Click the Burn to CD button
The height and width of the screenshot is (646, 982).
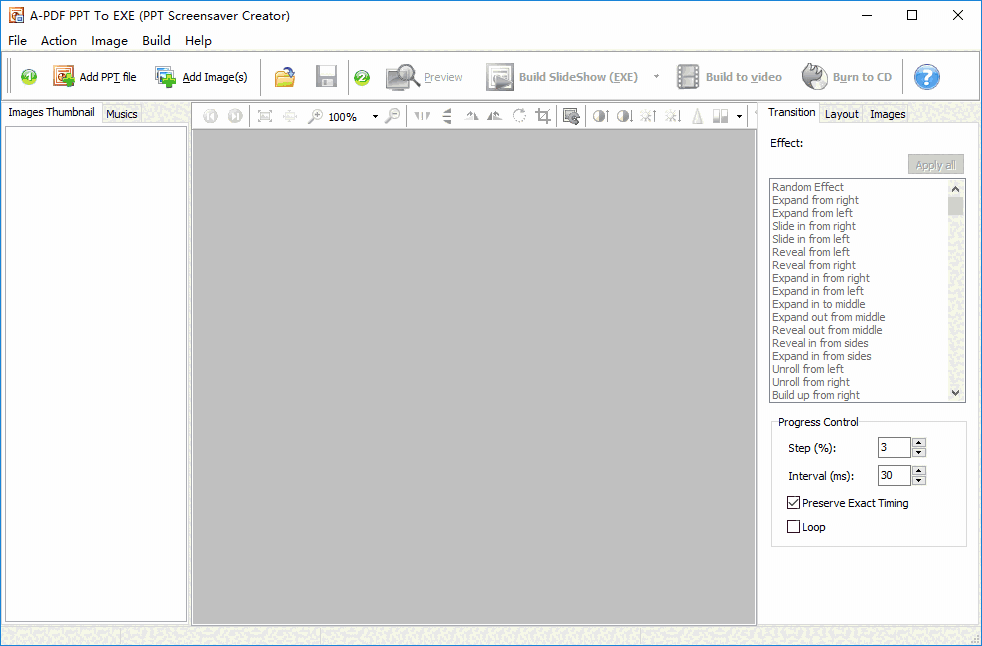coord(847,77)
